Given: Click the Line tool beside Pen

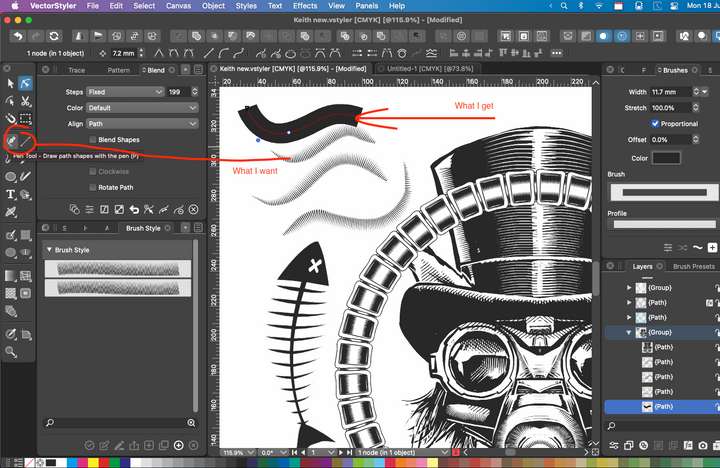Looking at the screenshot, I should click(26, 141).
